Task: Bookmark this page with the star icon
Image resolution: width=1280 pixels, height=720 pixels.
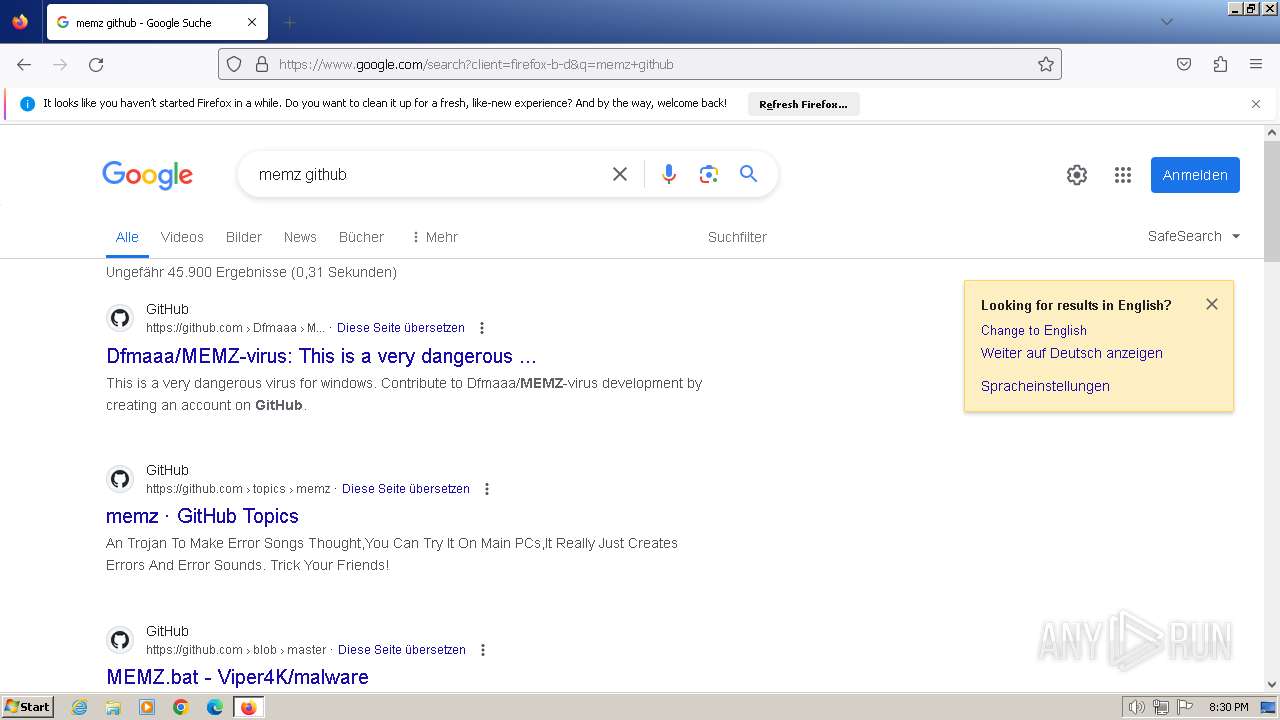Action: [x=1046, y=64]
